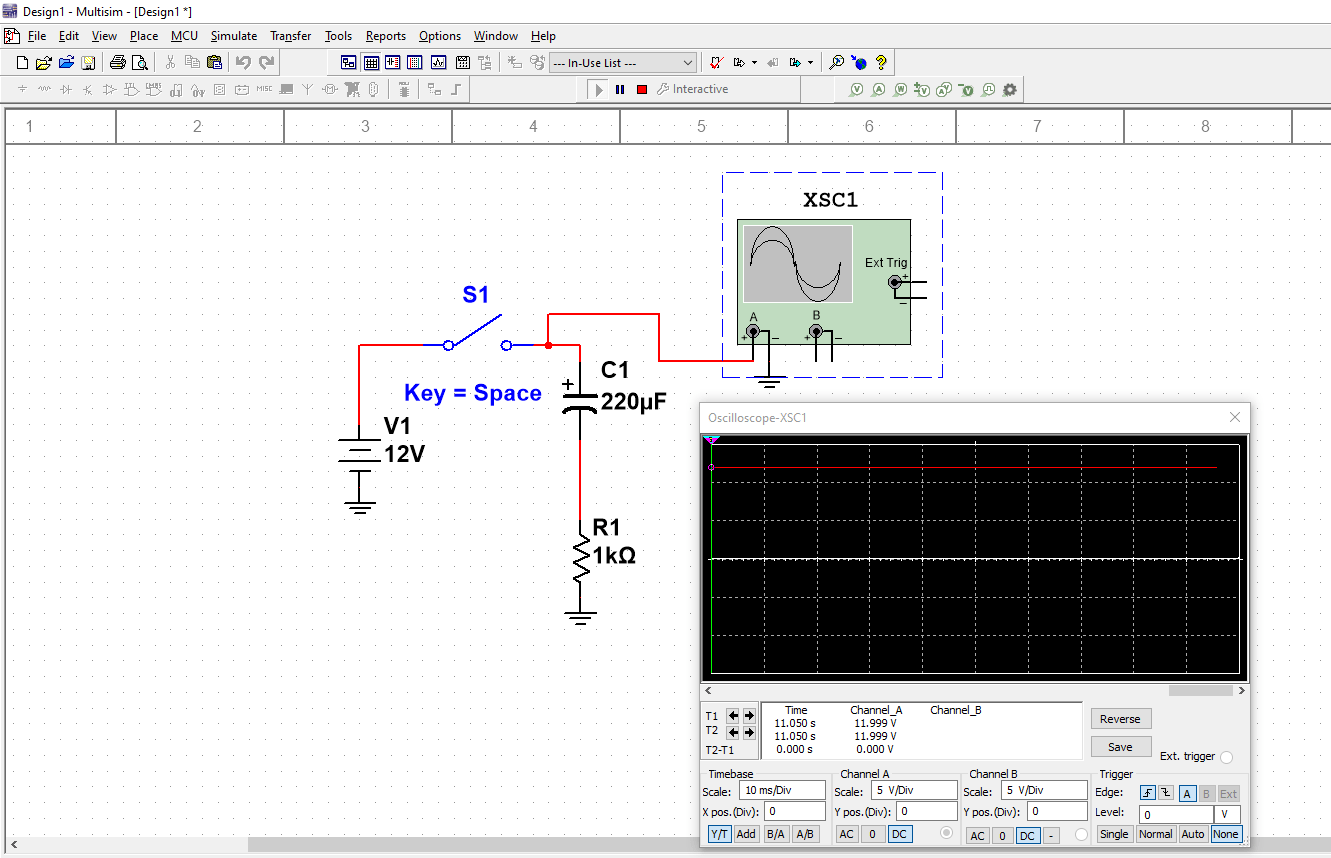The image size is (1331, 858).
Task: Switch Channel B coupling to AC
Action: (x=977, y=834)
